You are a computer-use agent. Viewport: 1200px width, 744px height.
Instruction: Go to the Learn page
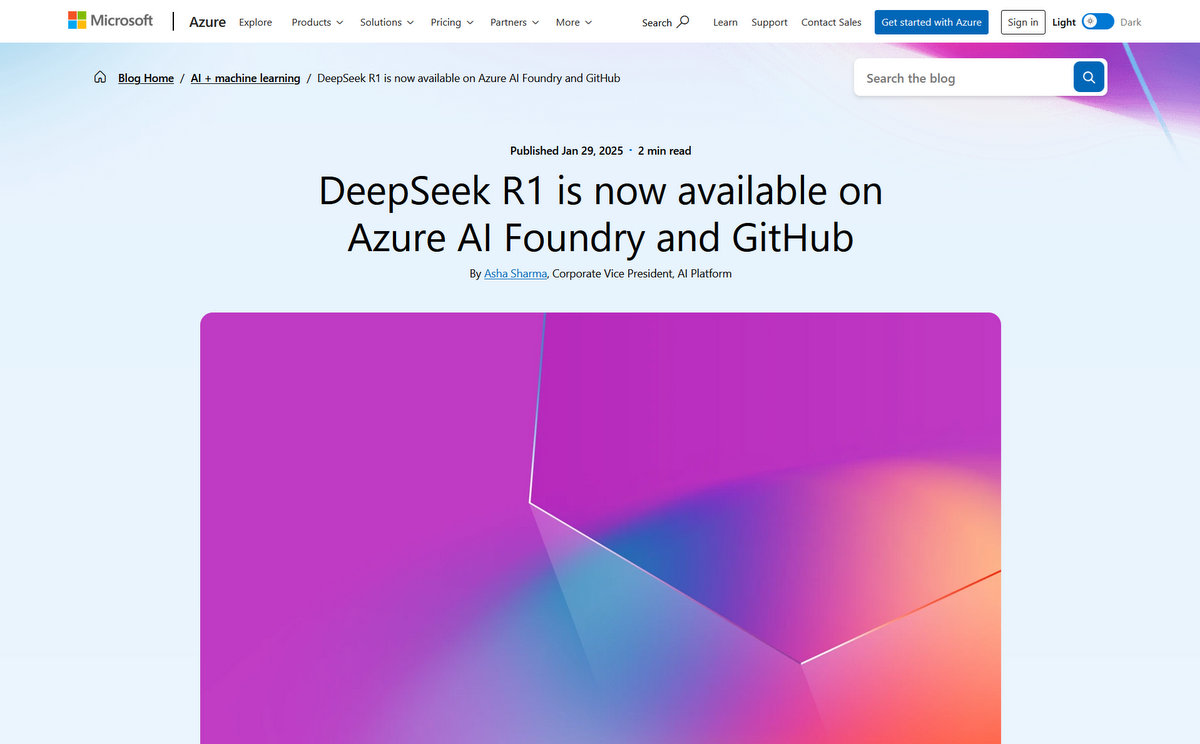(725, 22)
